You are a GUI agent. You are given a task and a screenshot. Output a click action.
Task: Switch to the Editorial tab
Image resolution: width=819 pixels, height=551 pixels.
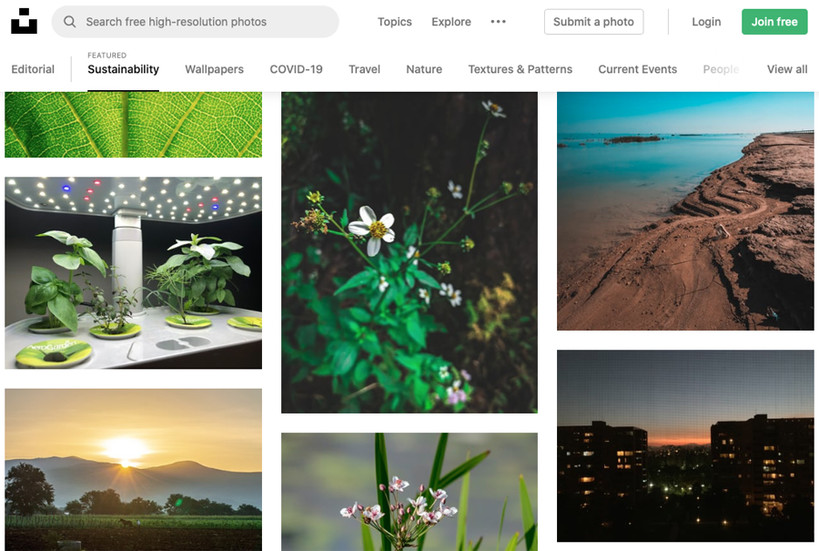pyautogui.click(x=33, y=69)
